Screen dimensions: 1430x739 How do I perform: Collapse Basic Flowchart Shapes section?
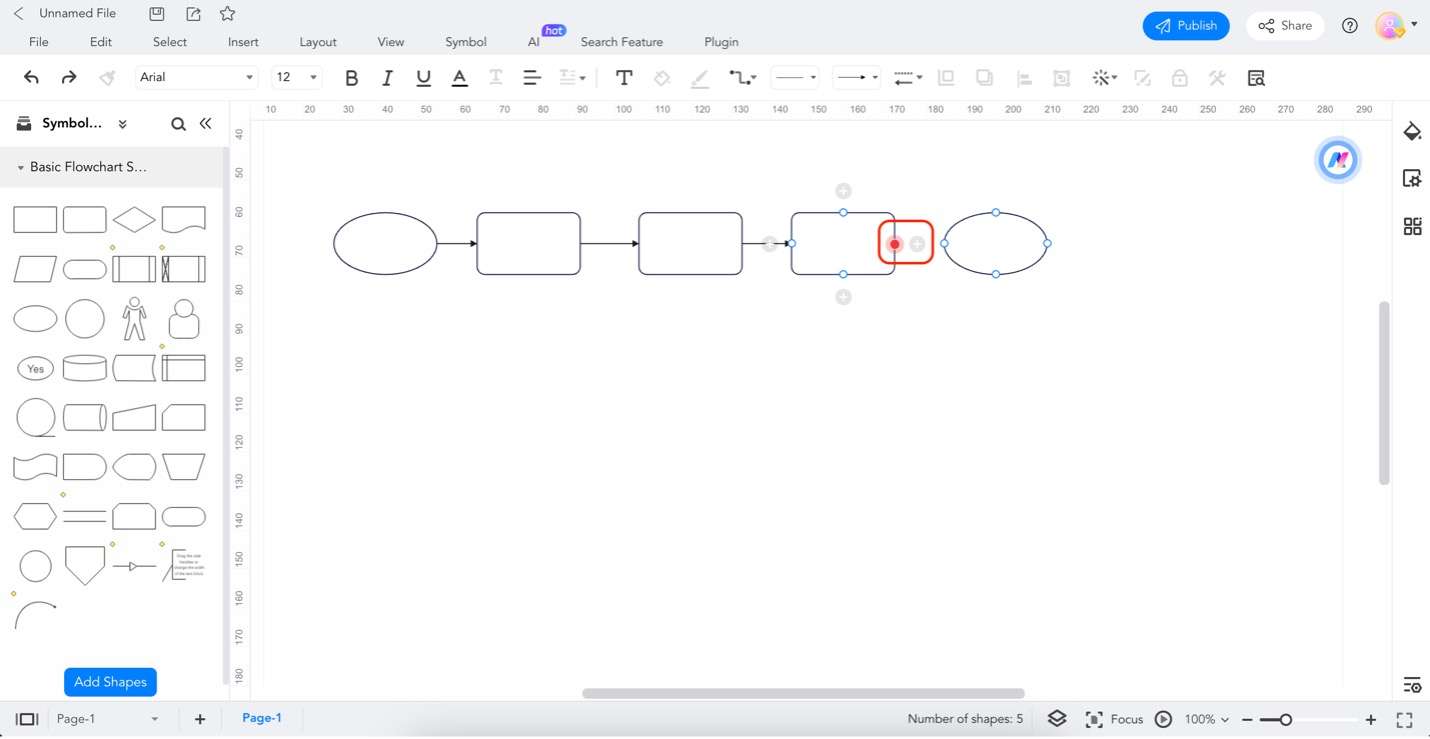(x=20, y=168)
